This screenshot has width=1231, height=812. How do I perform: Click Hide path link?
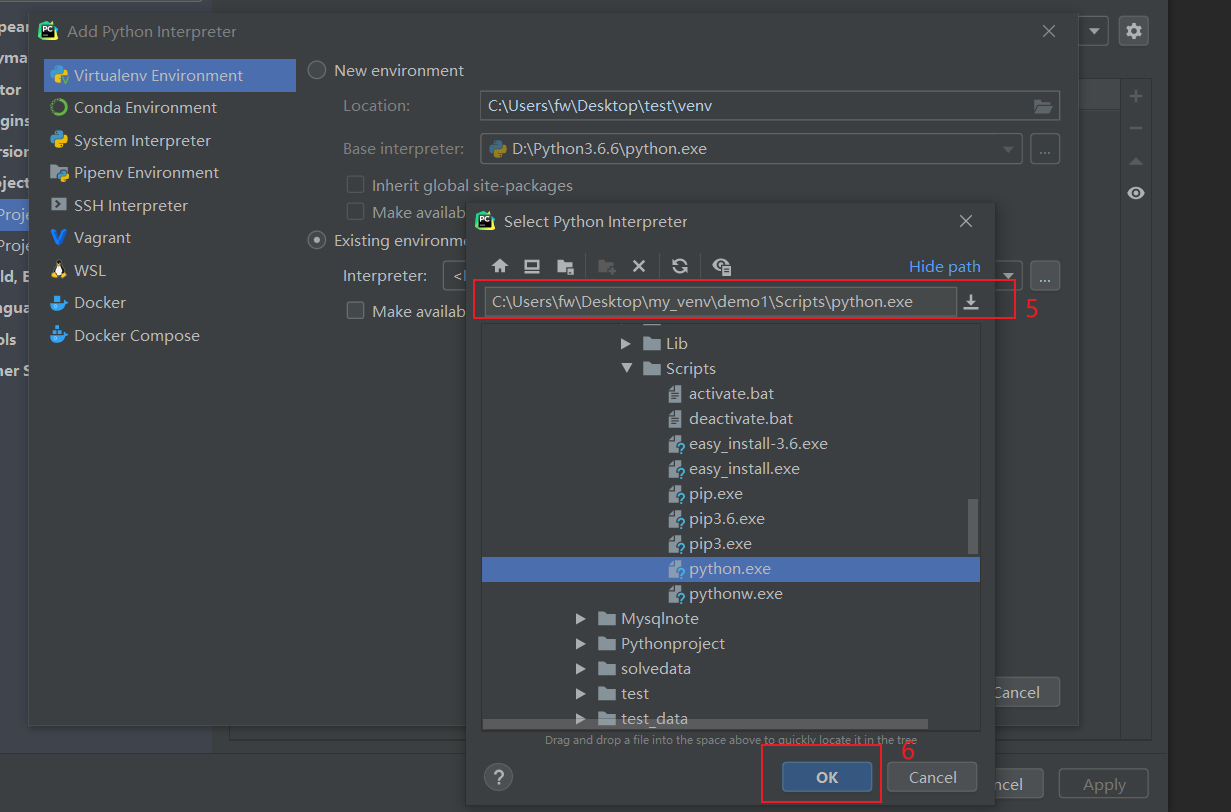(x=945, y=266)
